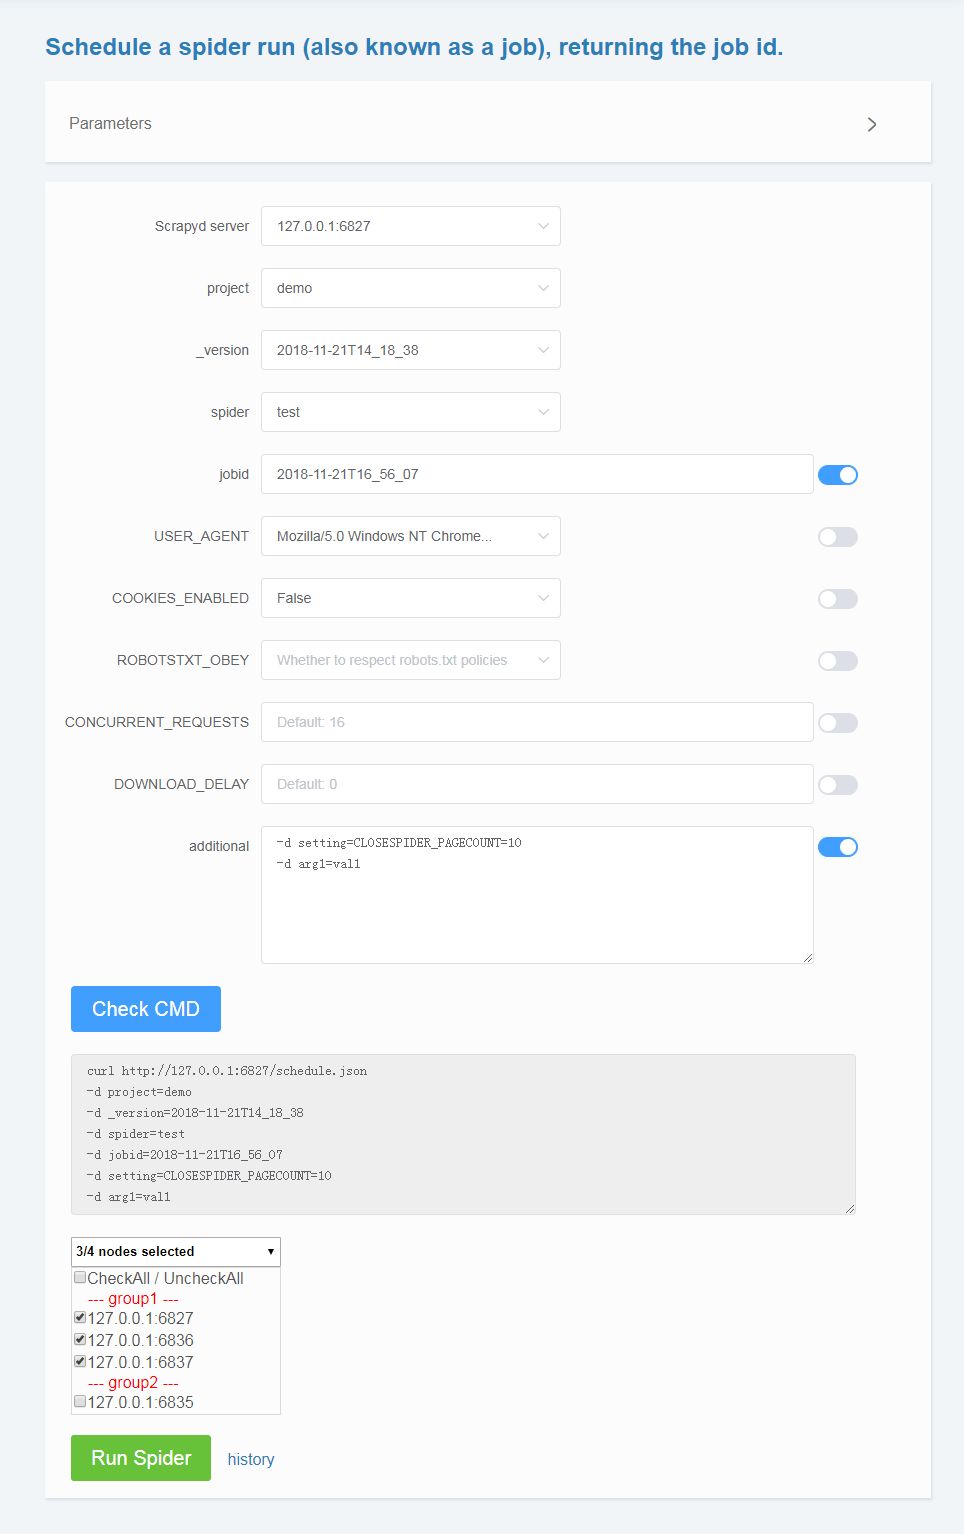Image resolution: width=964 pixels, height=1534 pixels.
Task: Uncheck node 127.0.0.1:6836
Action: pyautogui.click(x=80, y=1339)
